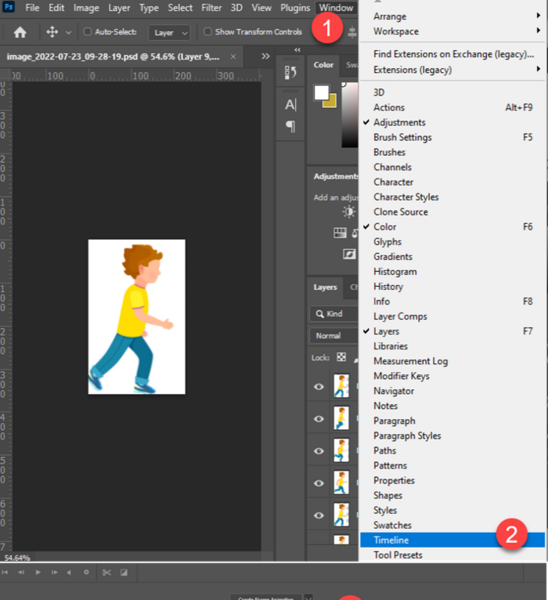Click the Photoshop Ps logo icon
The width and height of the screenshot is (548, 600).
pos(8,7)
